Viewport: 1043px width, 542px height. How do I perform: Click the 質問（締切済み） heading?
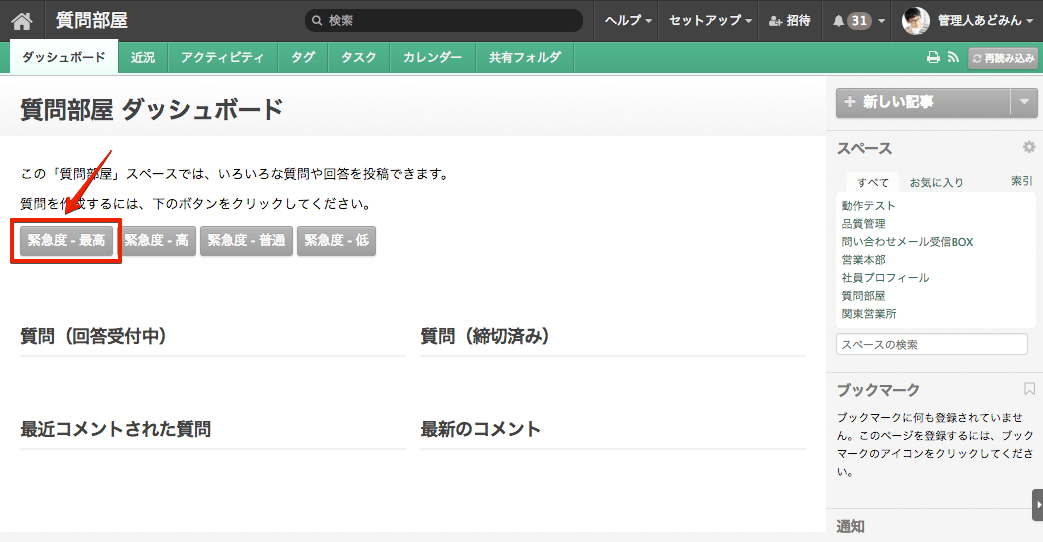pyautogui.click(x=485, y=336)
